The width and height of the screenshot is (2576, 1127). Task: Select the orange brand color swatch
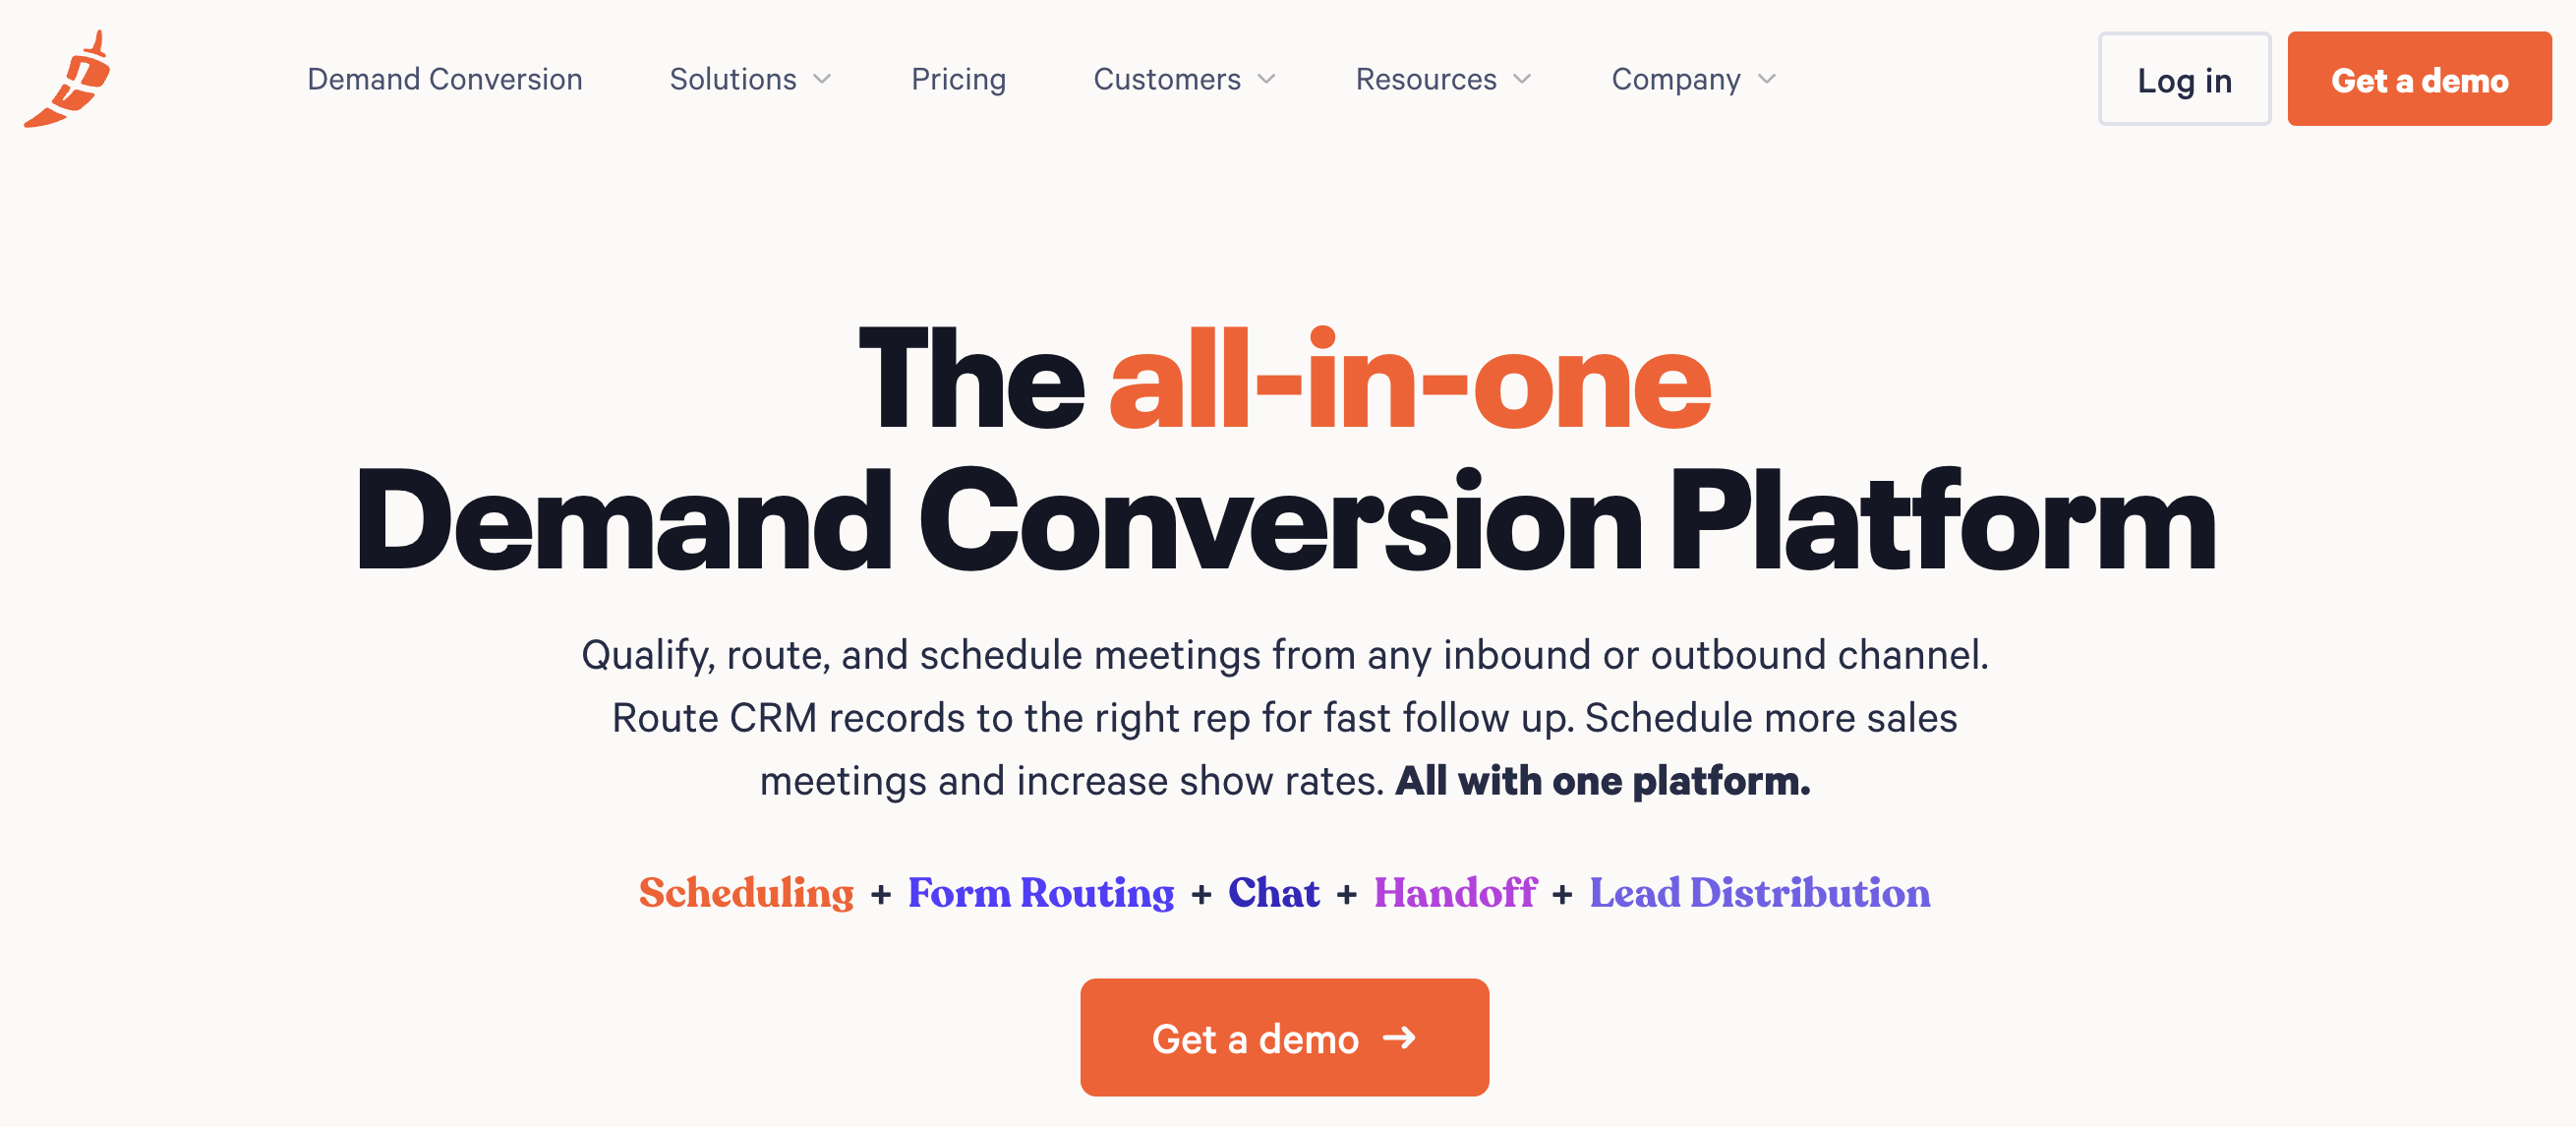click(x=78, y=79)
